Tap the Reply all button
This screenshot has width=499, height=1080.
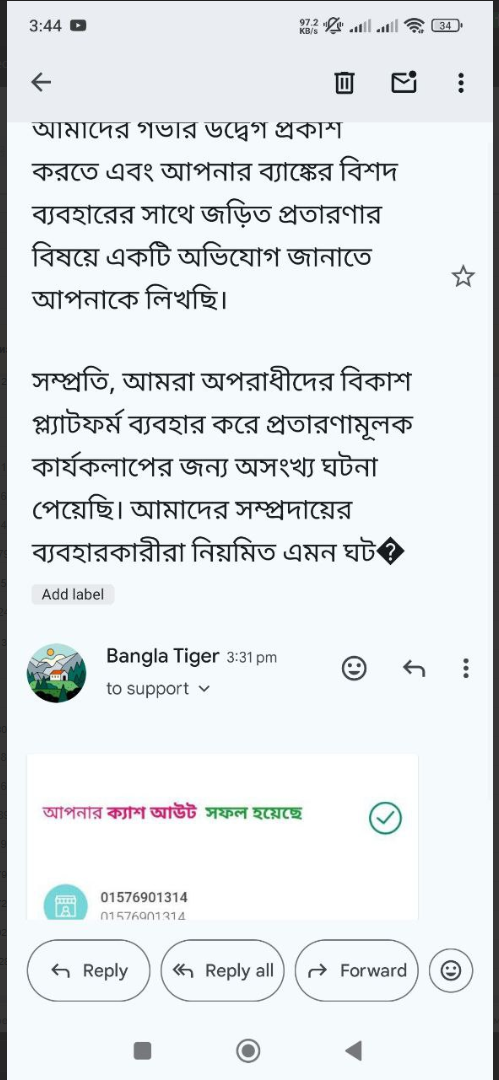[x=223, y=970]
